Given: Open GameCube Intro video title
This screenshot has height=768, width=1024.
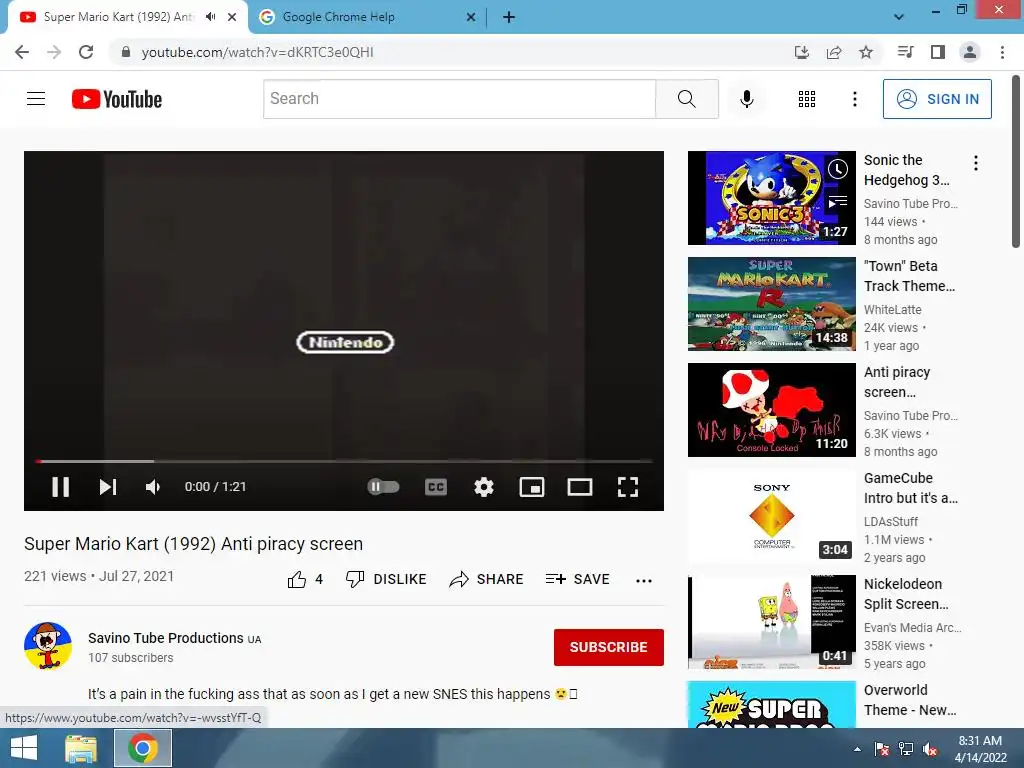Looking at the screenshot, I should pyautogui.click(x=910, y=488).
